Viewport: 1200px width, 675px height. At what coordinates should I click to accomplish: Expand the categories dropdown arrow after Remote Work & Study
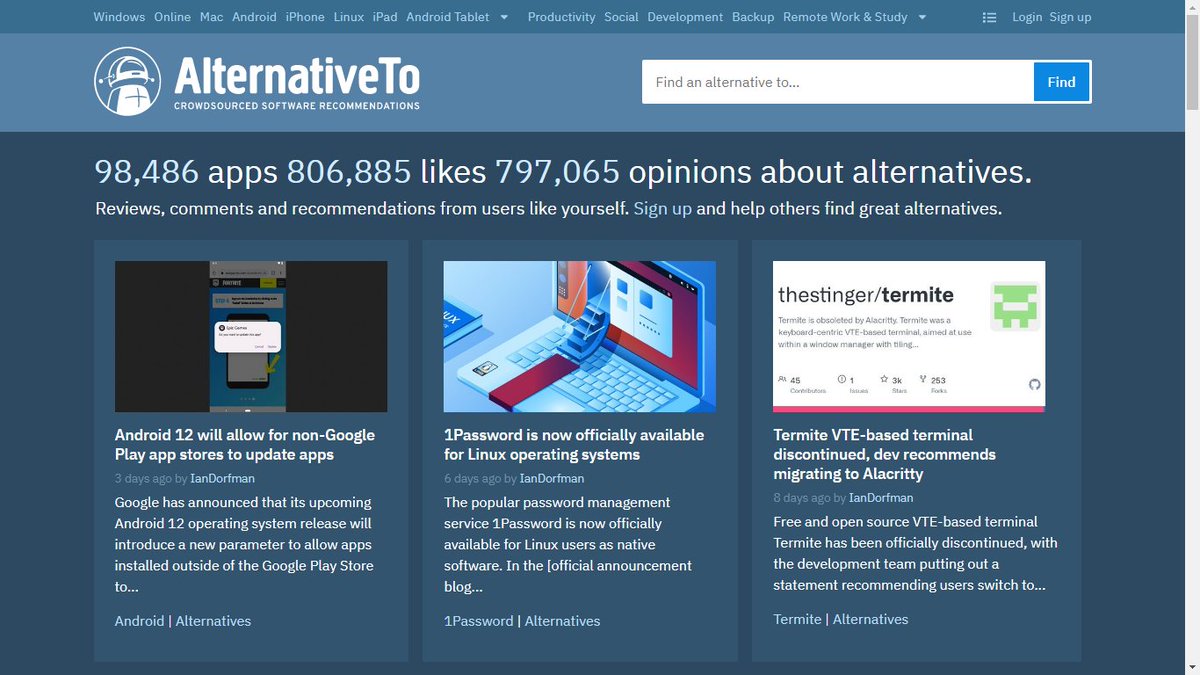(x=922, y=17)
